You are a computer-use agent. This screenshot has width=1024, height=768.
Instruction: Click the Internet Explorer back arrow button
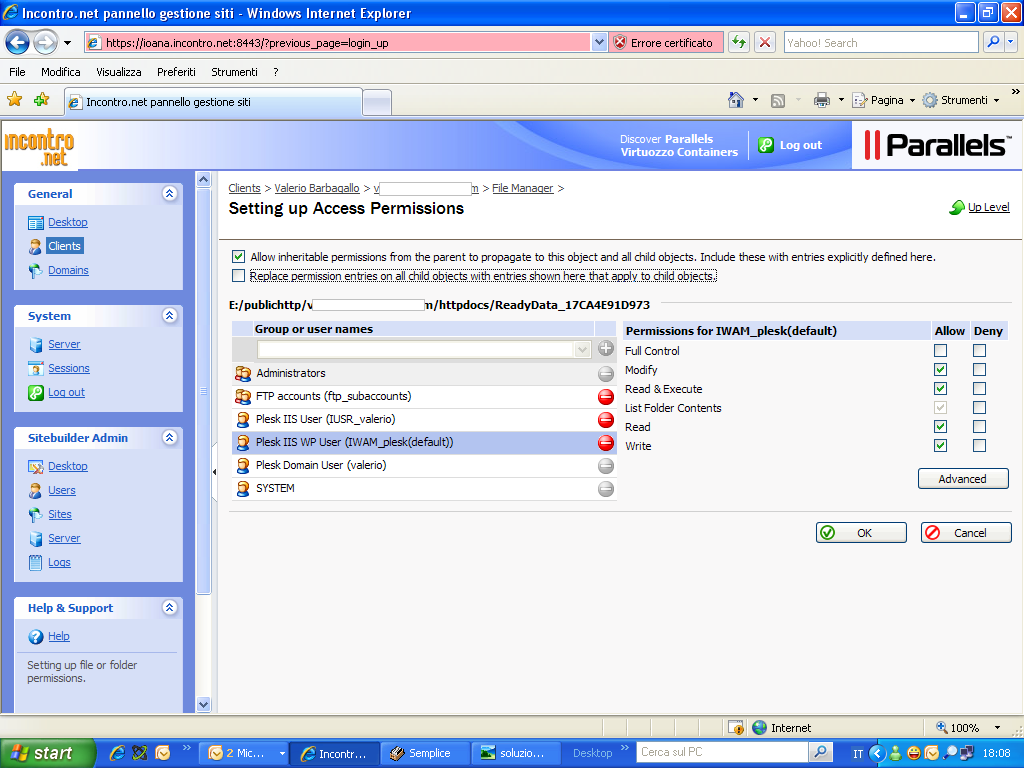point(18,43)
